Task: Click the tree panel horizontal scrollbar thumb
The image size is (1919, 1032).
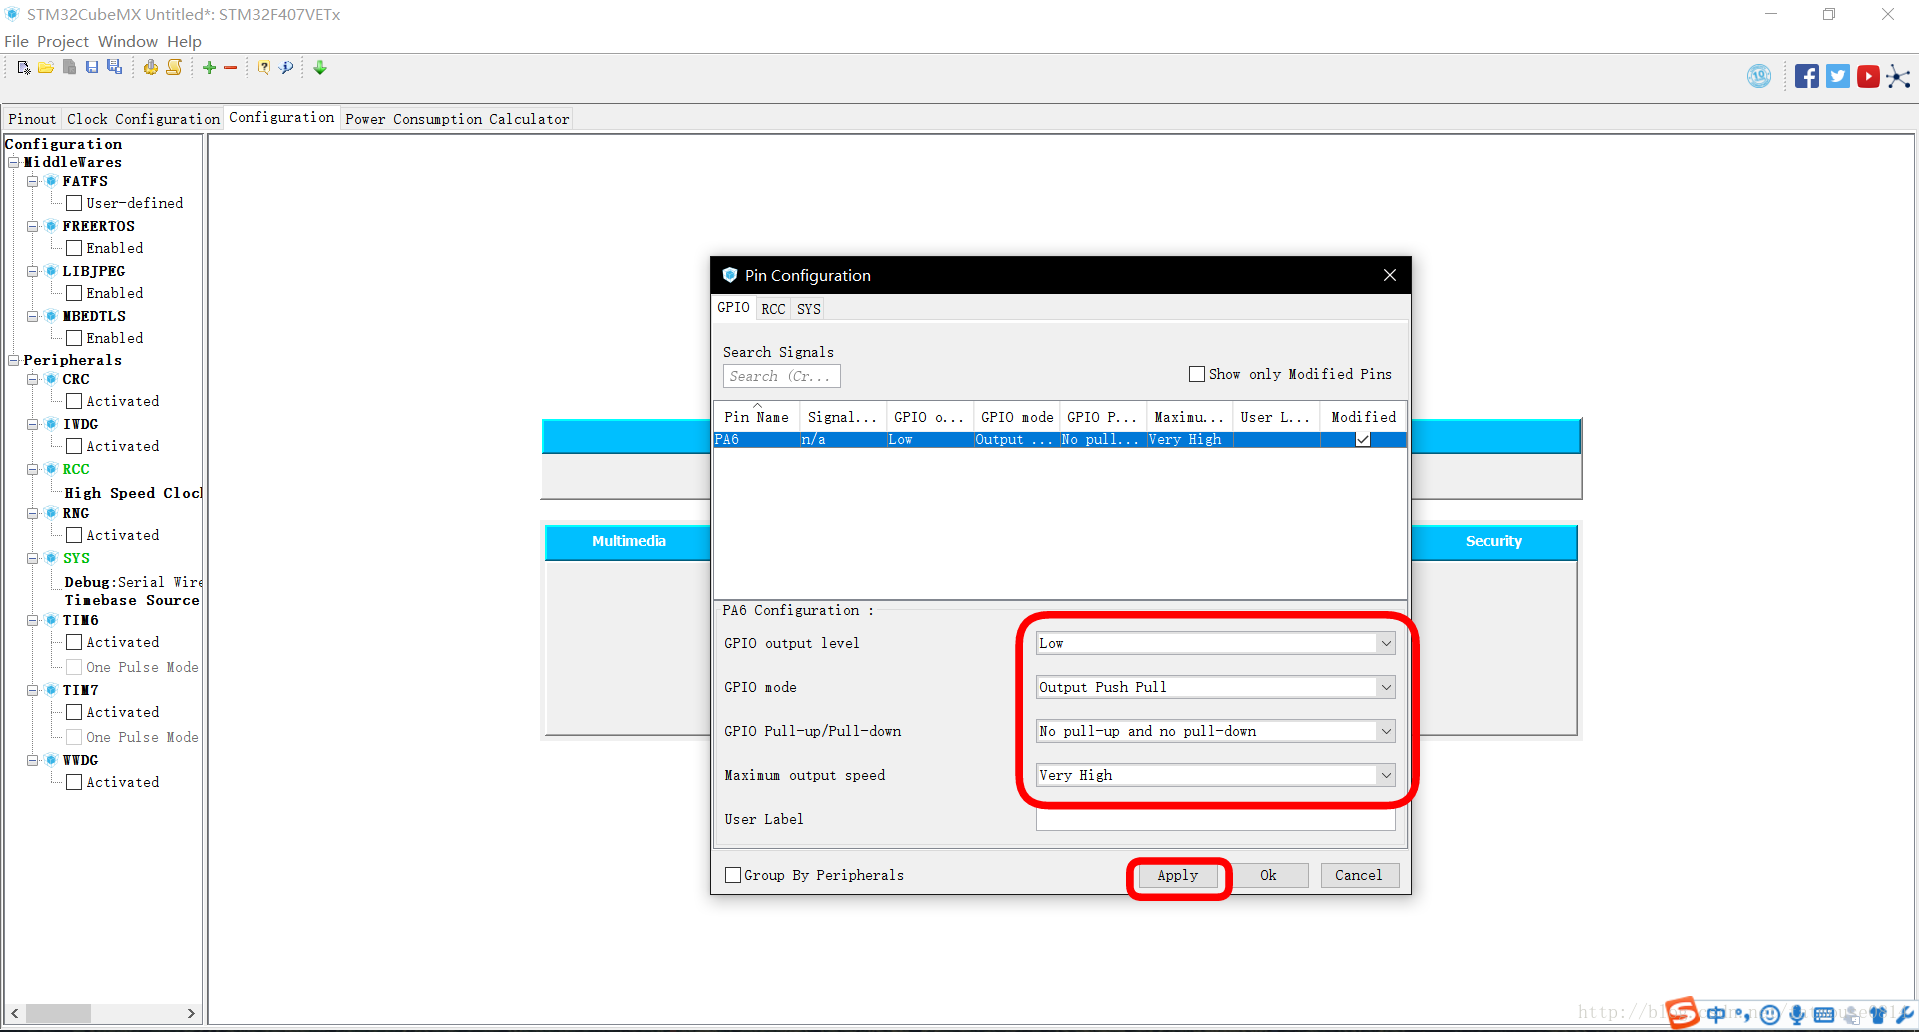Action: (58, 1013)
